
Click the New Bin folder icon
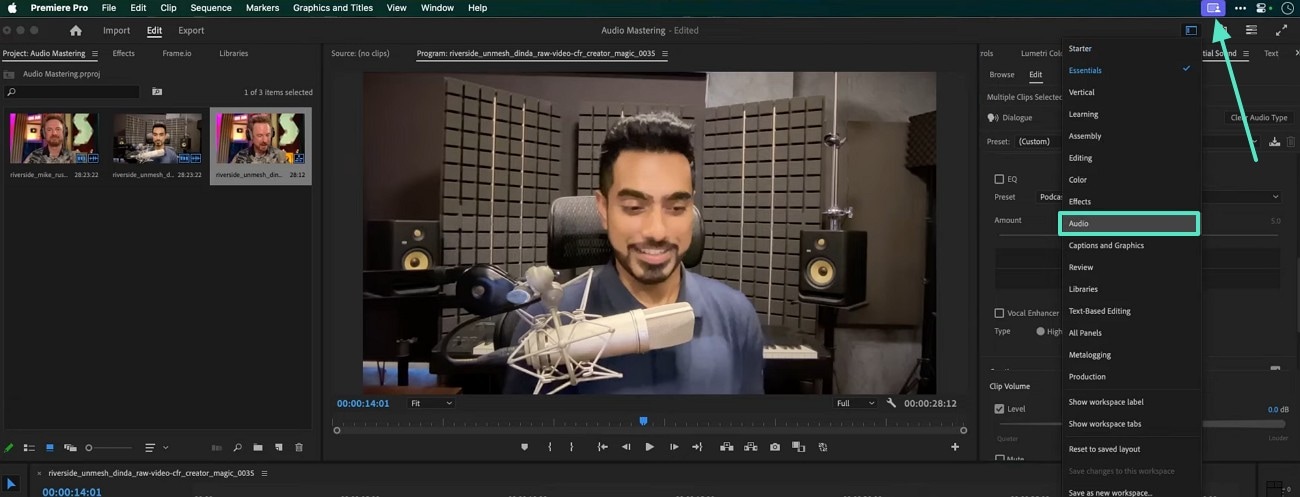257,447
